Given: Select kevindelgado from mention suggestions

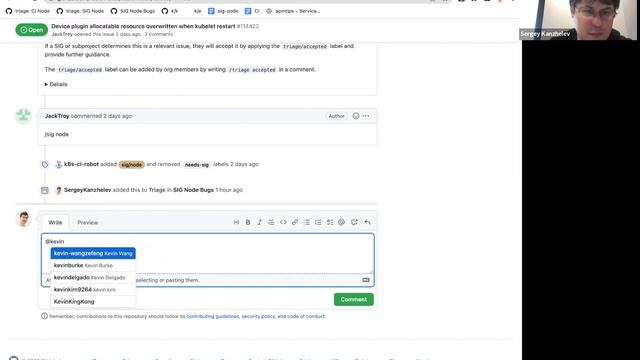Looking at the screenshot, I should 93,278.
